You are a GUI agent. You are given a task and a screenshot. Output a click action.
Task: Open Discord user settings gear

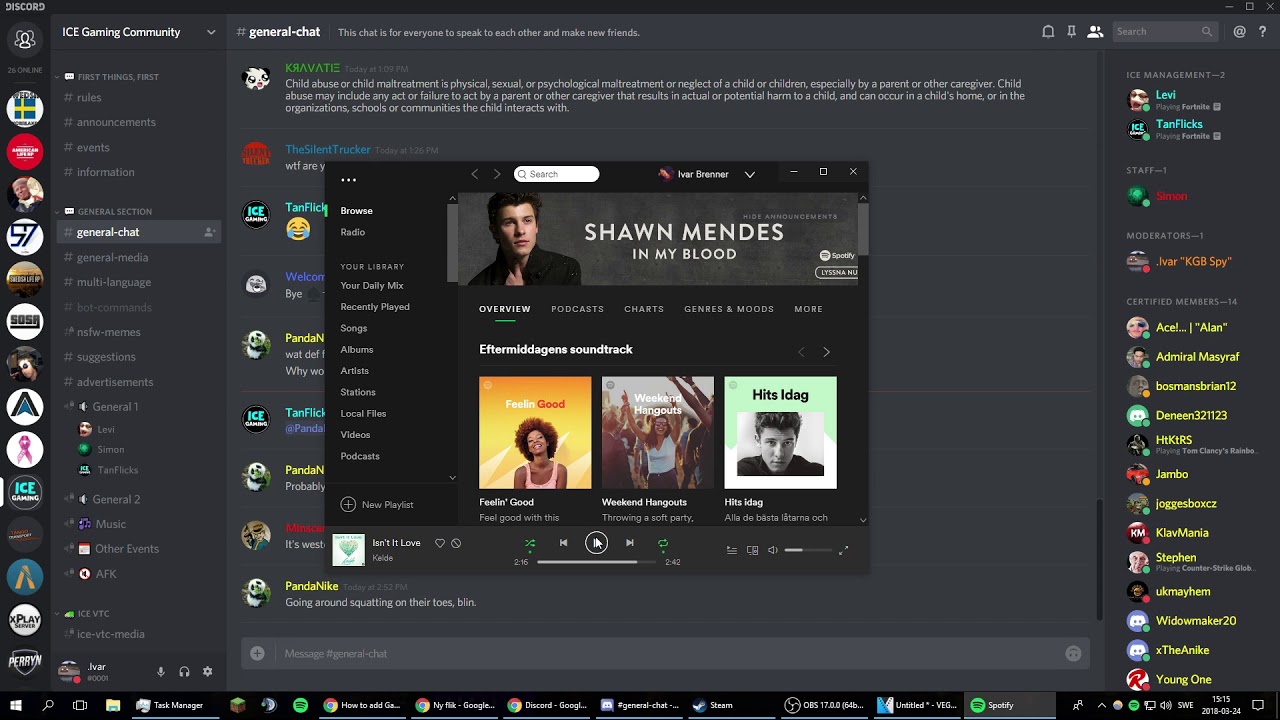click(x=207, y=672)
